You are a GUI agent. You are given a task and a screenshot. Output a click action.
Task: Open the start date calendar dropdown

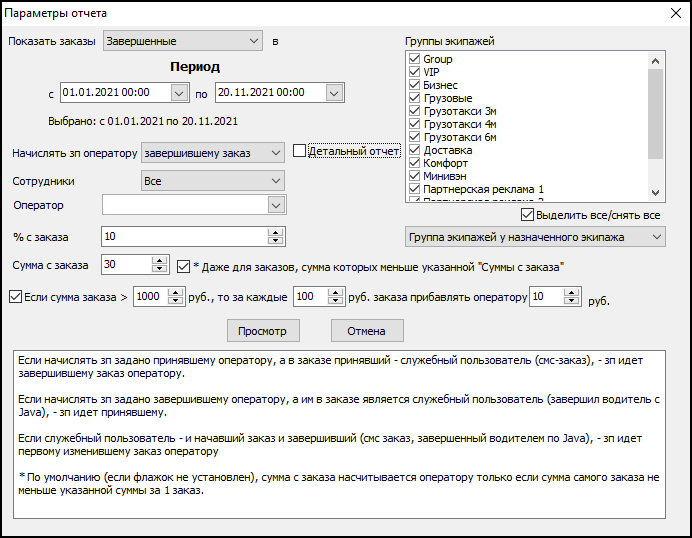point(179,92)
